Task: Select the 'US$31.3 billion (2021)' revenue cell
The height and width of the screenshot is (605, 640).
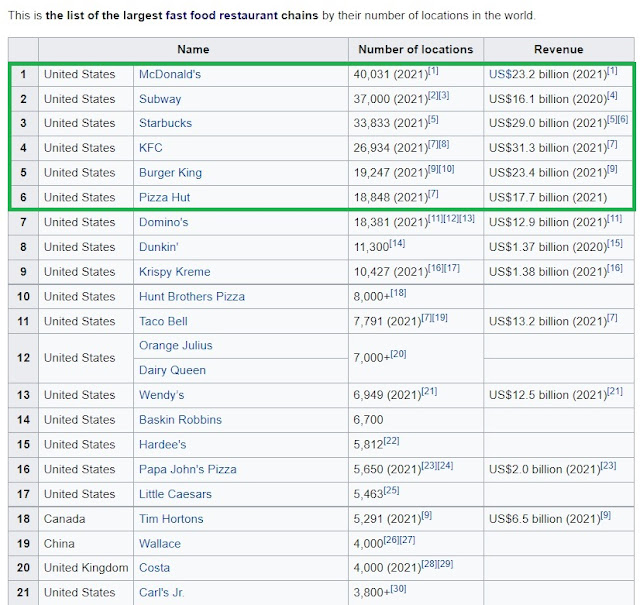Action: [559, 148]
